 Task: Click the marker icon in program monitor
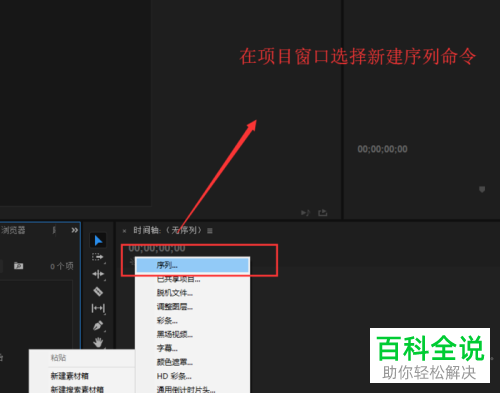pyautogui.click(x=482, y=189)
